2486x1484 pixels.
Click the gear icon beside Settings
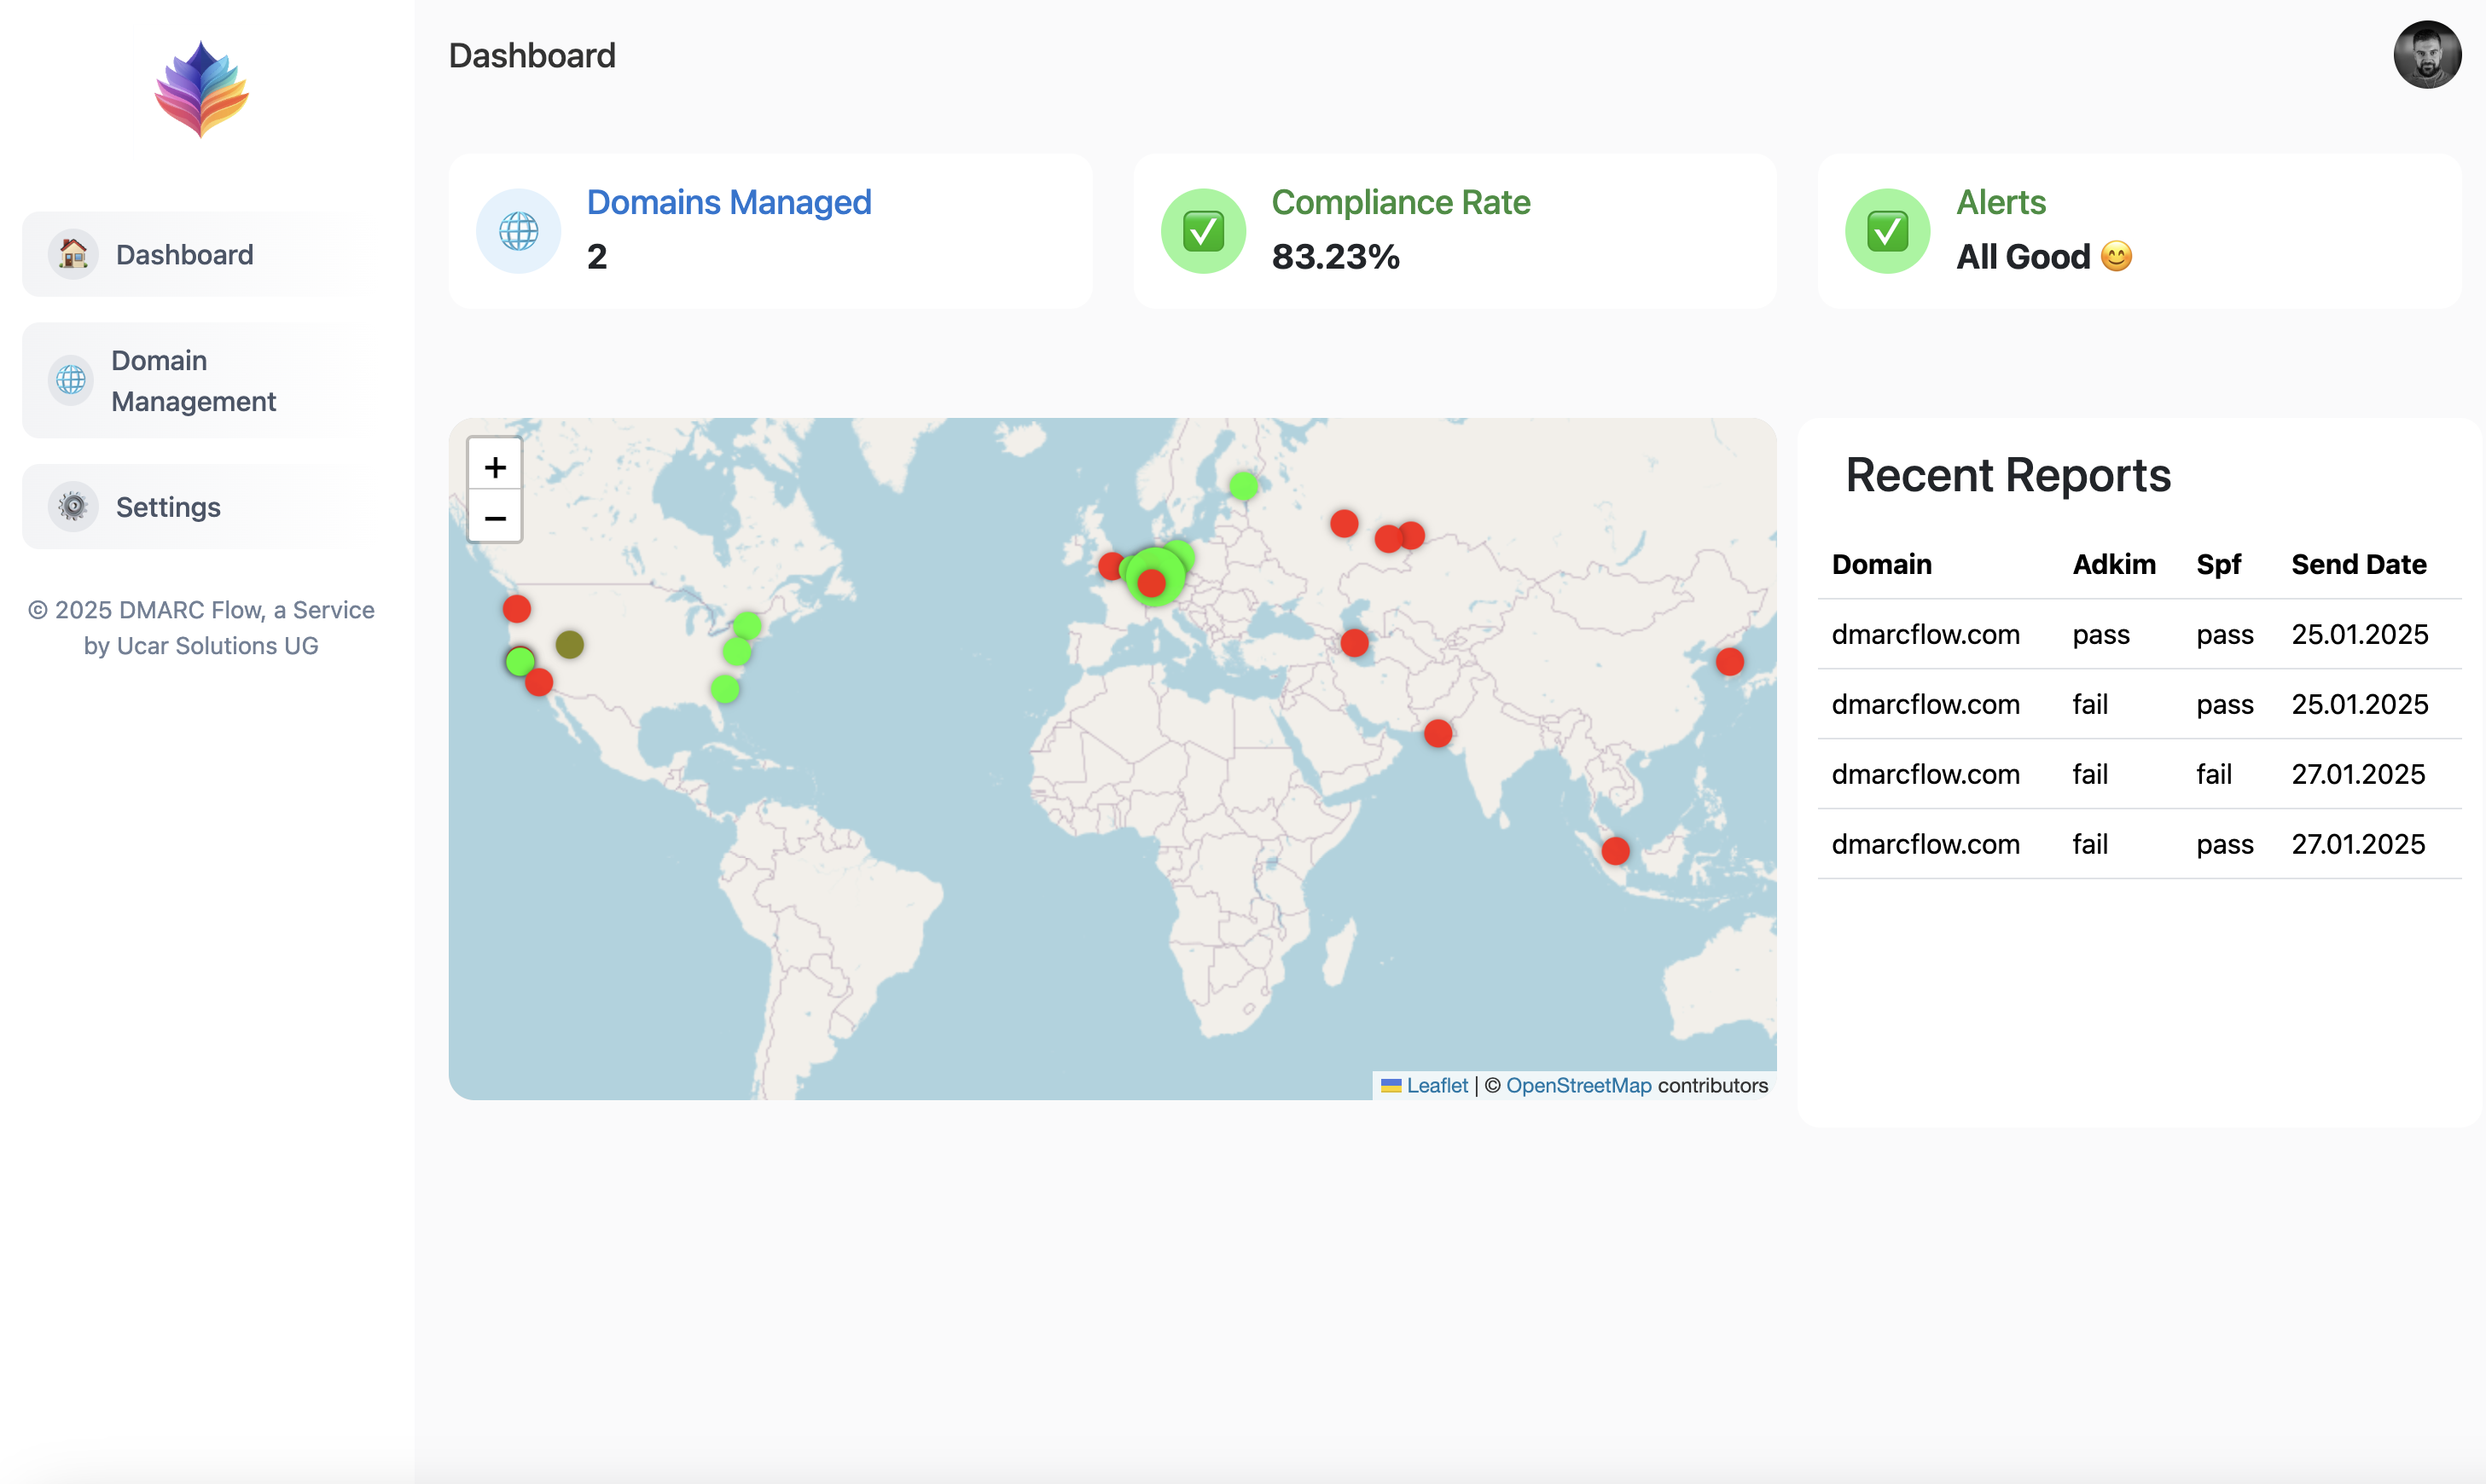click(x=70, y=506)
